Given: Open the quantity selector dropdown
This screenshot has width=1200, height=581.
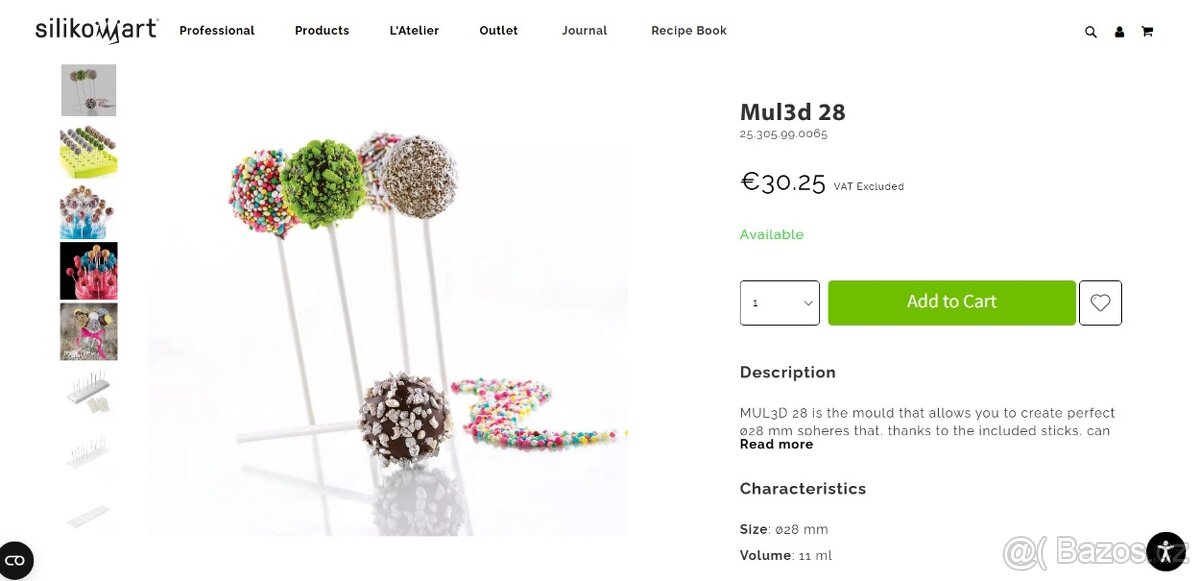Looking at the screenshot, I should (x=780, y=303).
